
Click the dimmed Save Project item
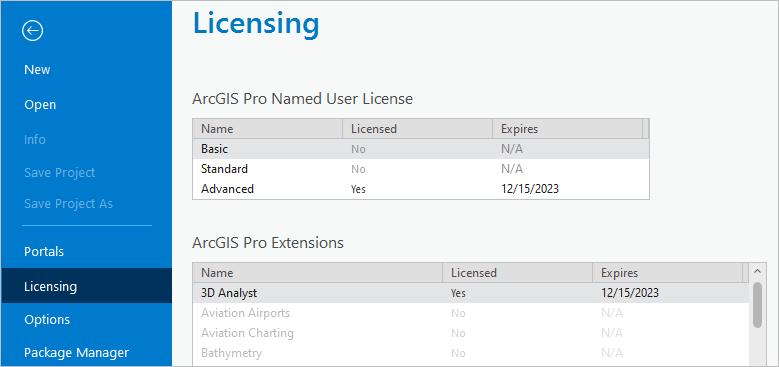coord(60,173)
